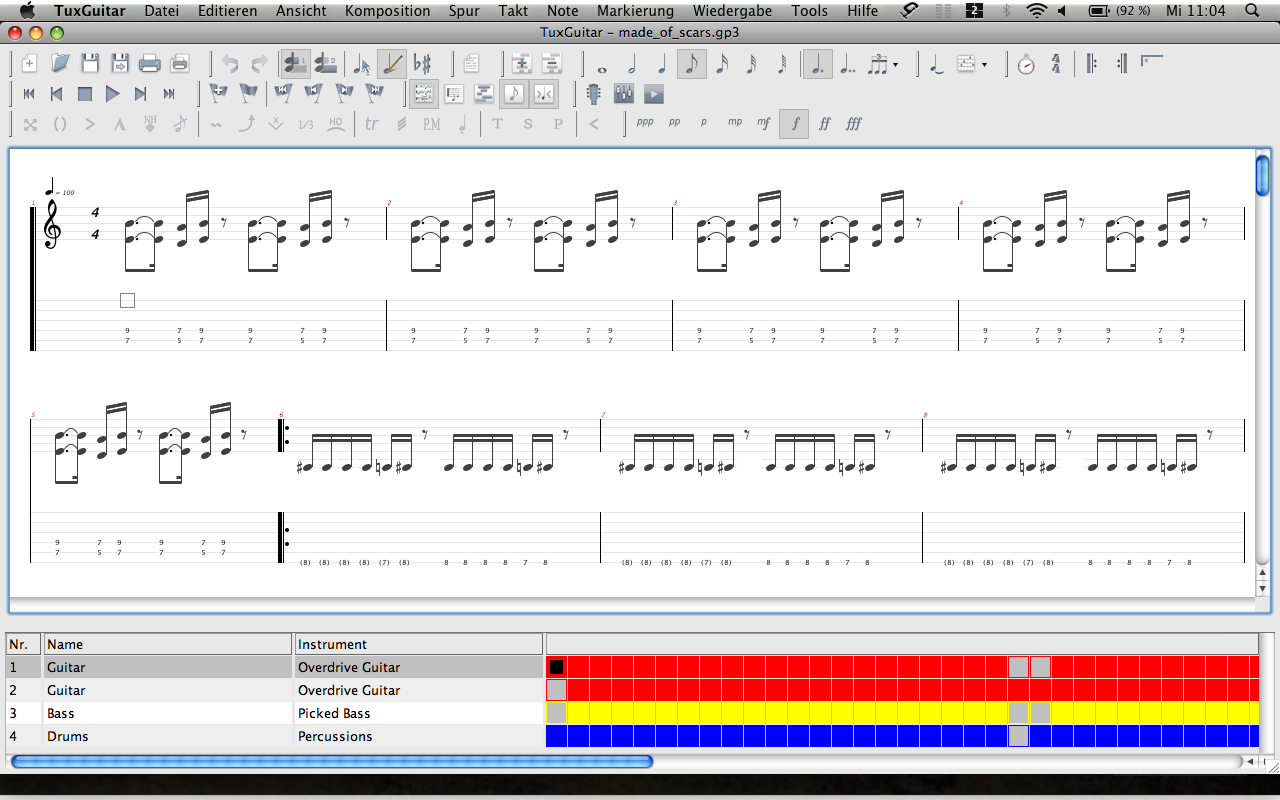Redo the last undone edit
This screenshot has height=800, width=1280.
pyautogui.click(x=260, y=64)
